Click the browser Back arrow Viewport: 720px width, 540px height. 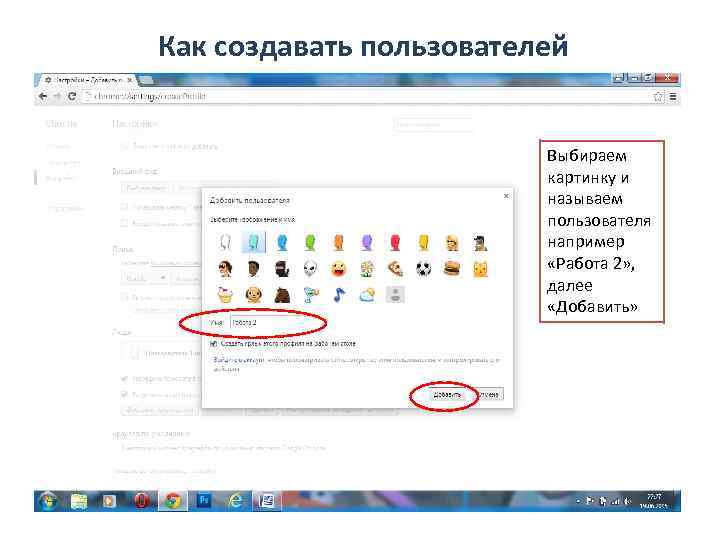click(43, 96)
